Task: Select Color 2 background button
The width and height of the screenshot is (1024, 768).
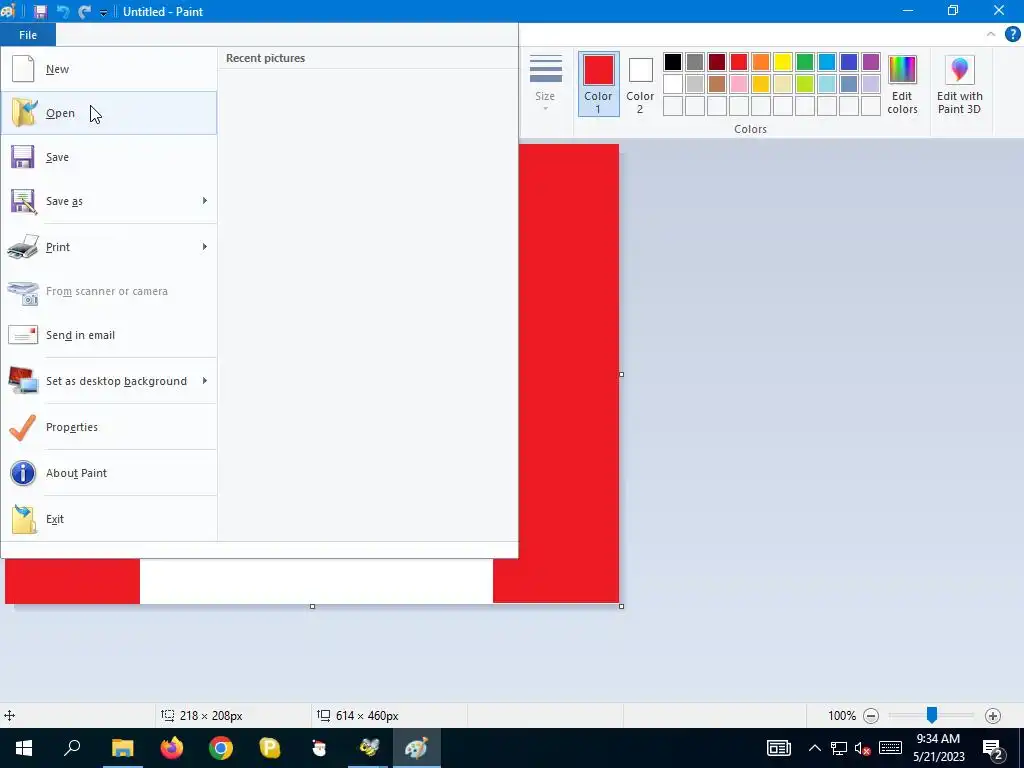Action: 640,84
